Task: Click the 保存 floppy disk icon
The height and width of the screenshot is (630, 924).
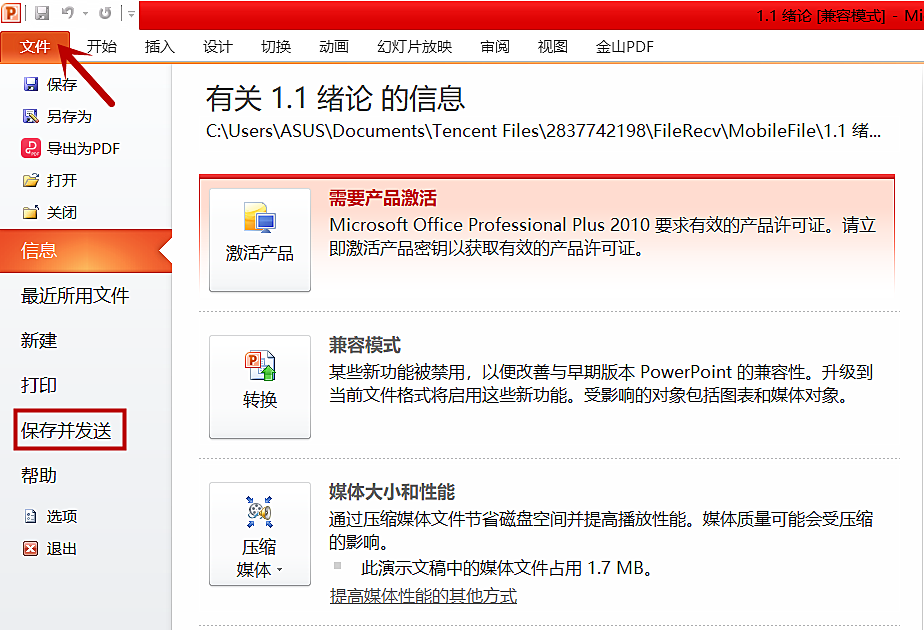Action: (x=31, y=84)
